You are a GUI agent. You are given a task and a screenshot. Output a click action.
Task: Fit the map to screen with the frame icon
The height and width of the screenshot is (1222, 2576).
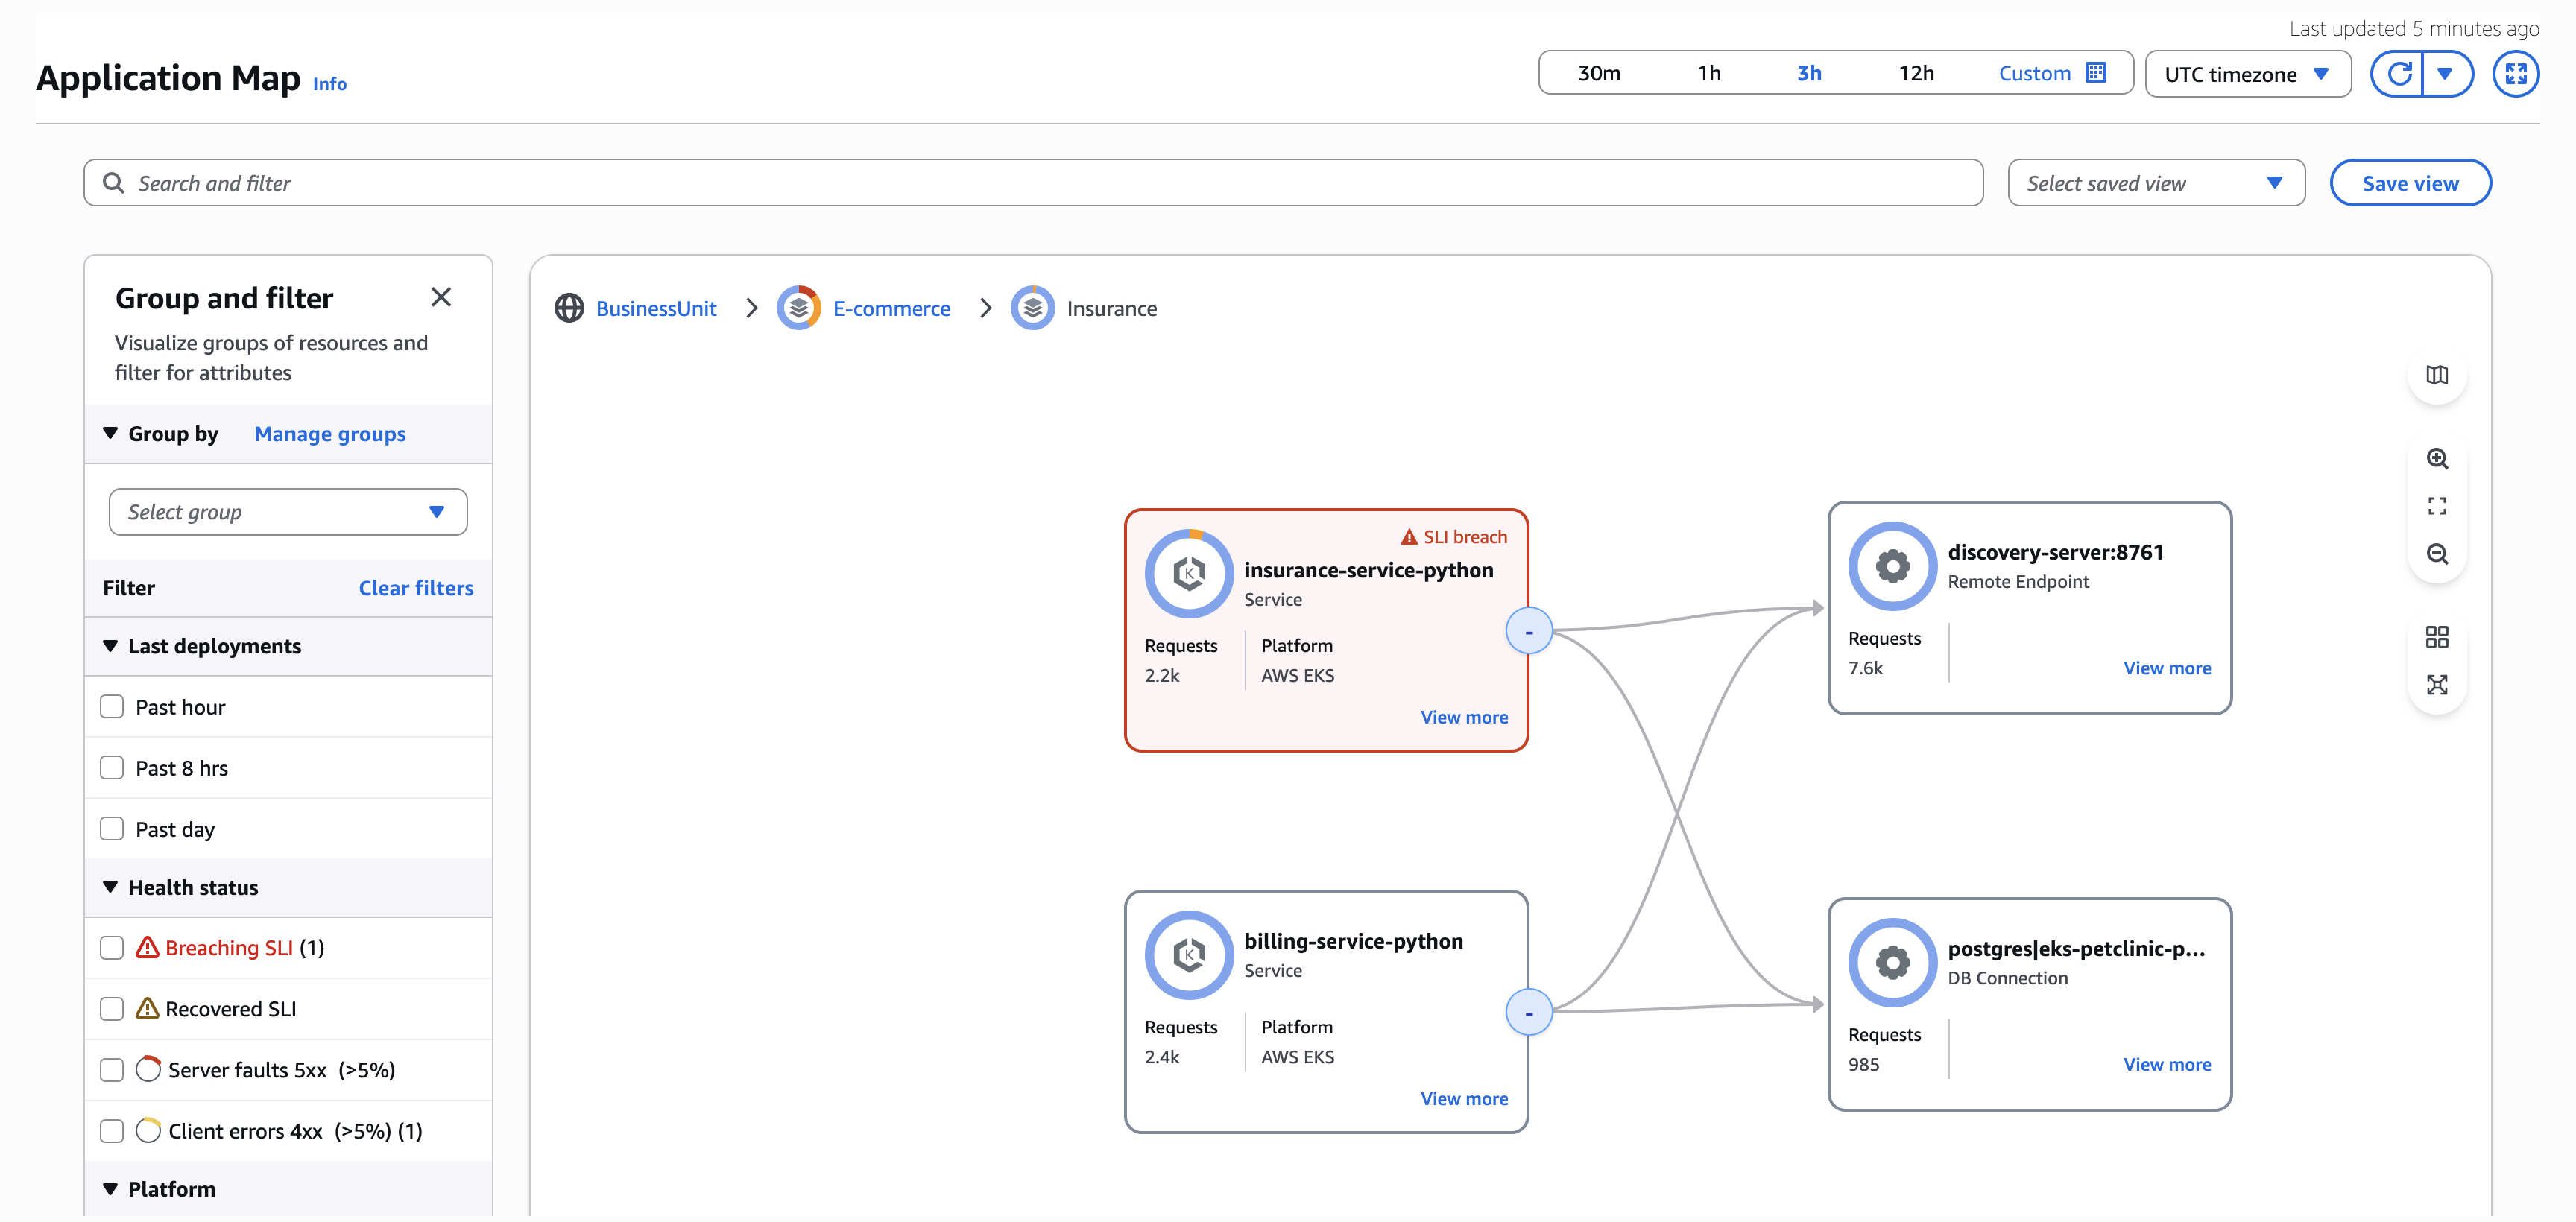pyautogui.click(x=2437, y=505)
